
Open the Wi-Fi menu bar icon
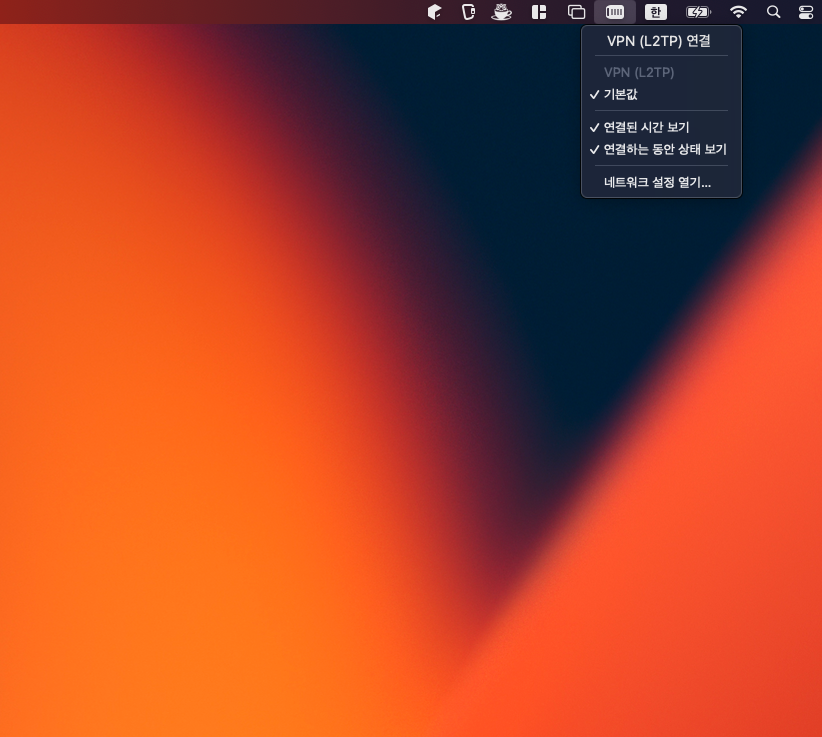click(x=738, y=12)
